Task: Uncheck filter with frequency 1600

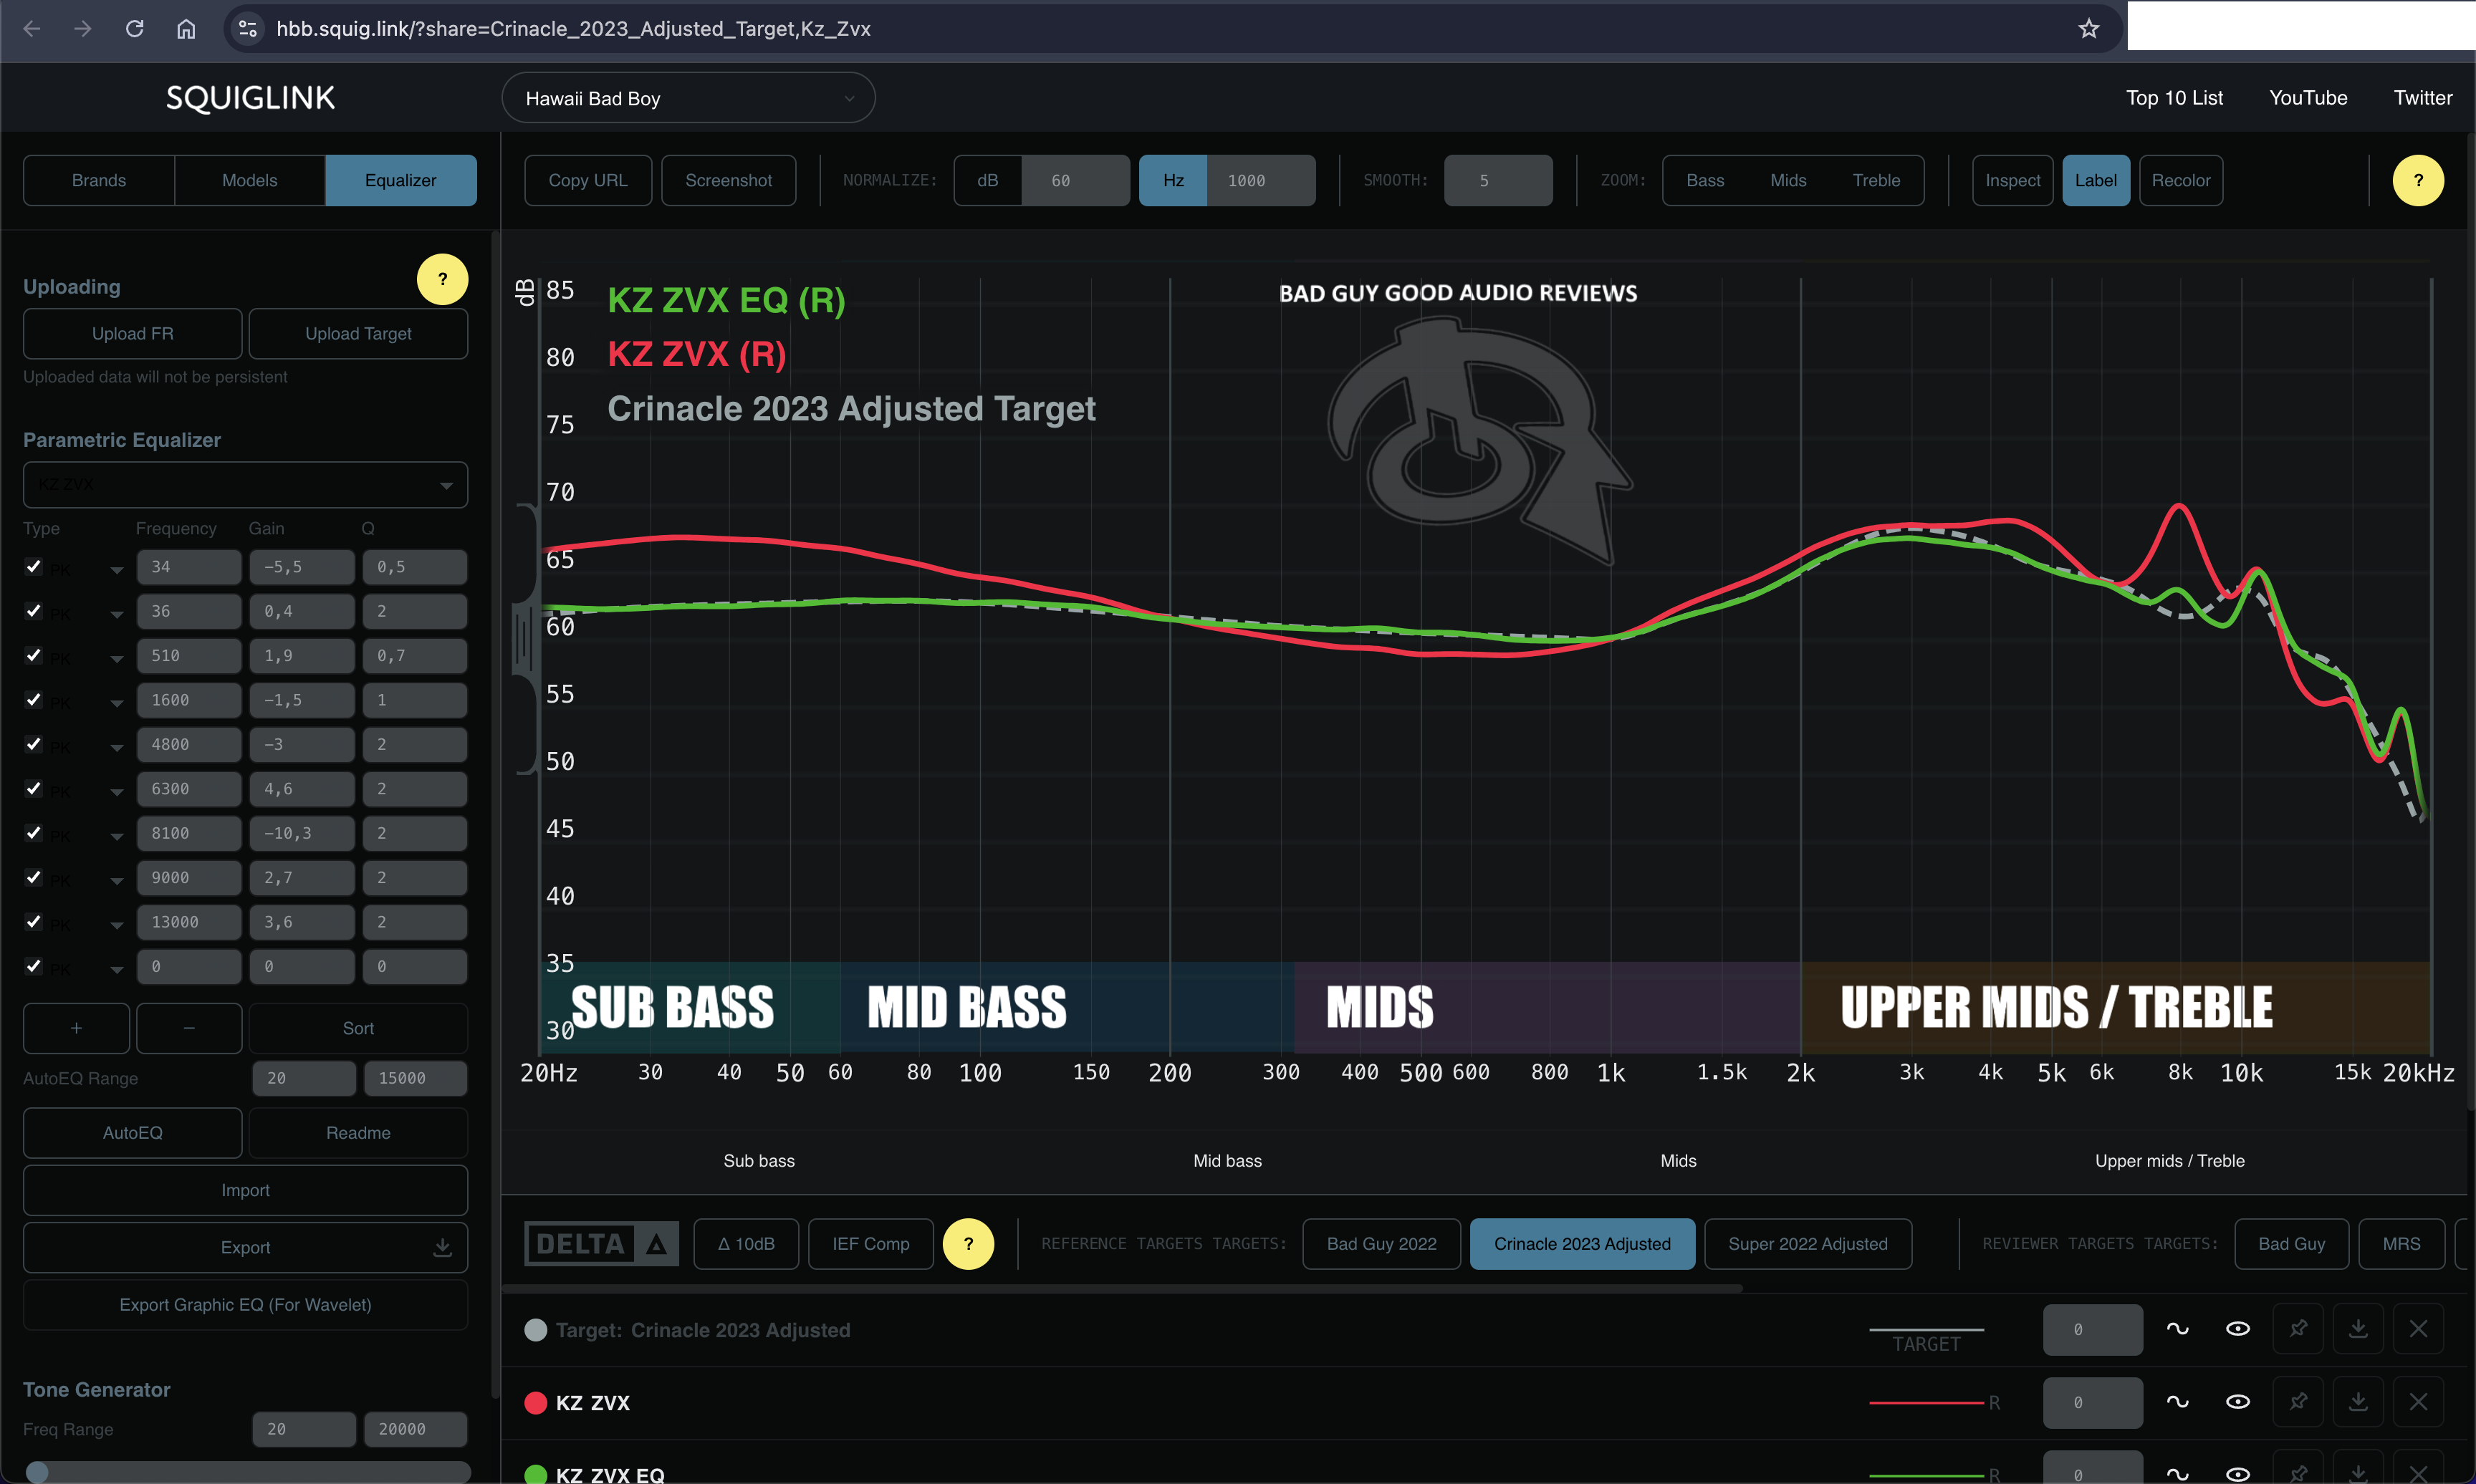Action: (x=33, y=699)
